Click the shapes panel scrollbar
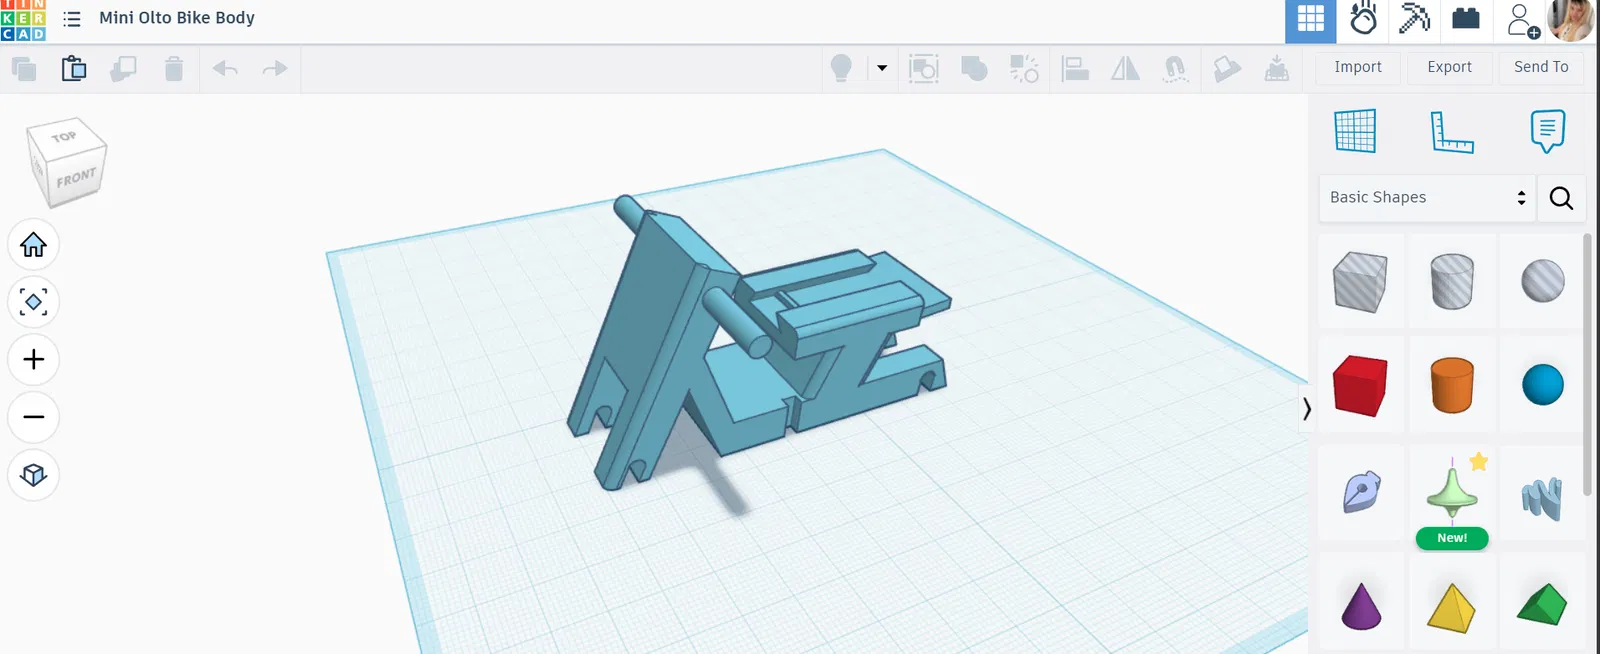1600x654 pixels. 1588,365
